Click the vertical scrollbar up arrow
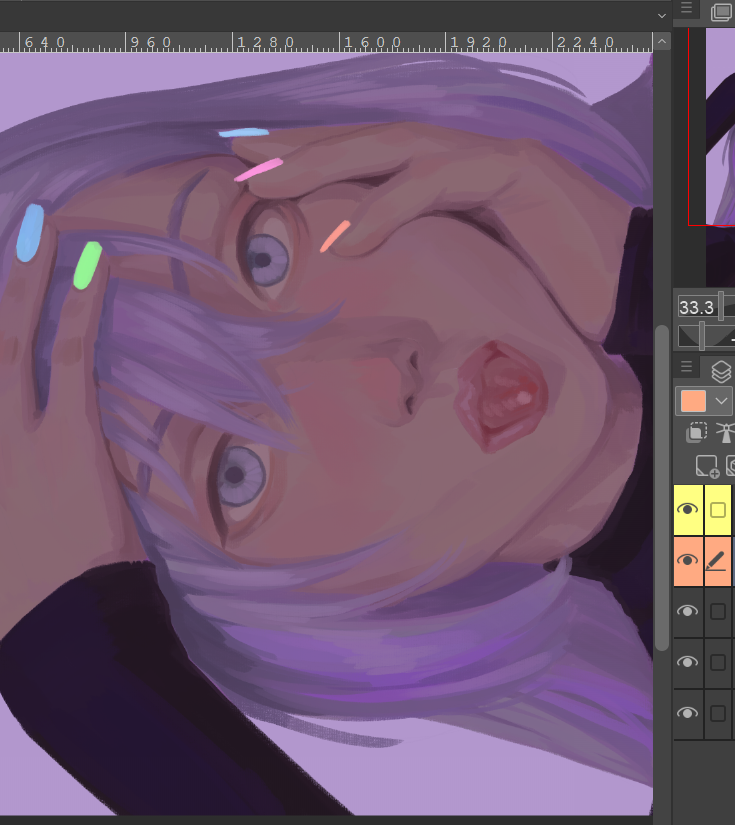735x825 pixels. (x=662, y=41)
